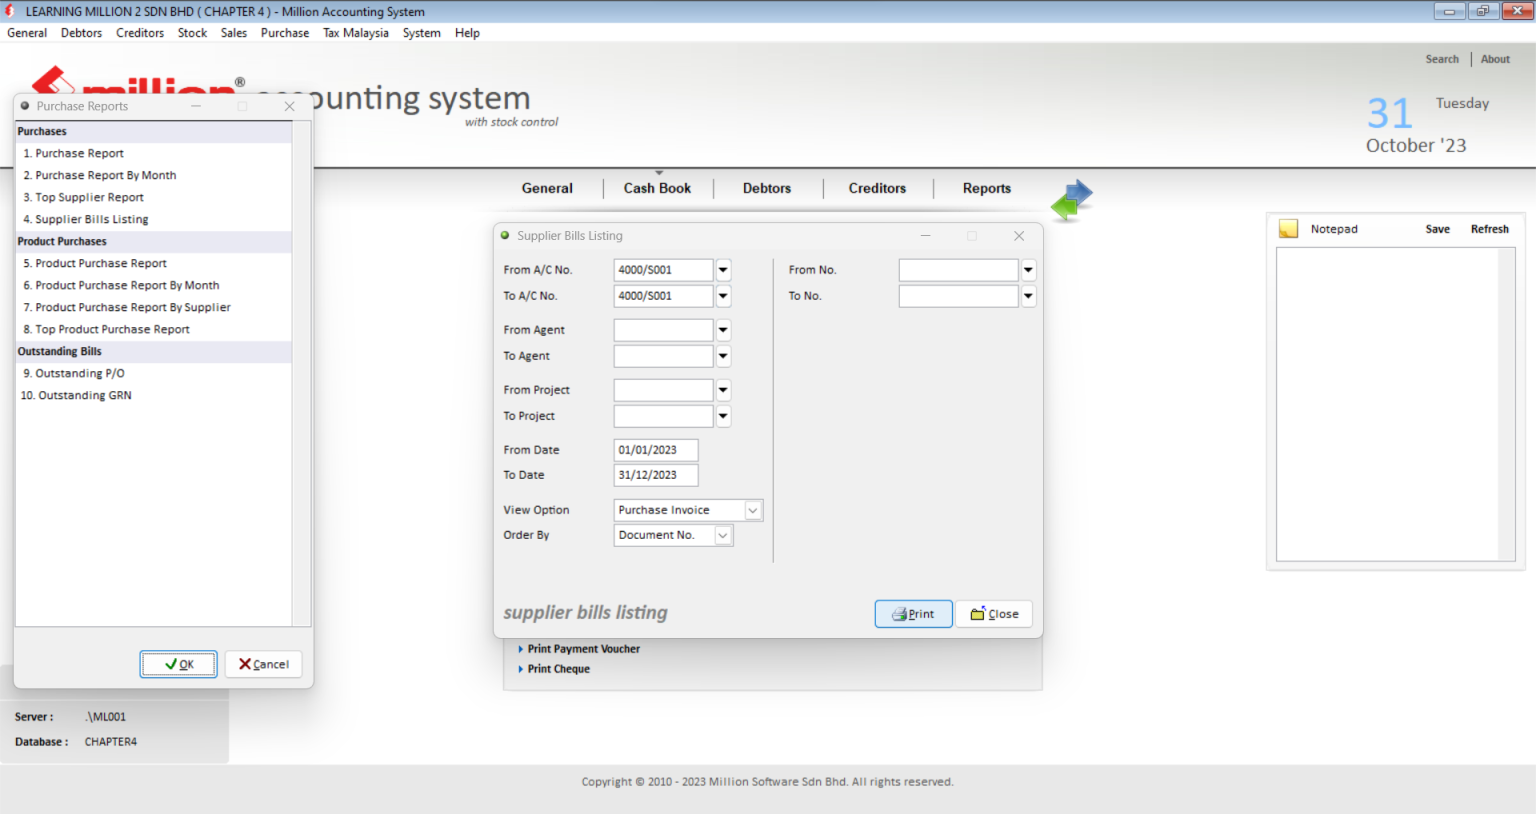The height and width of the screenshot is (814, 1536).
Task: Select Purchase Report By Month
Action: click(x=154, y=175)
